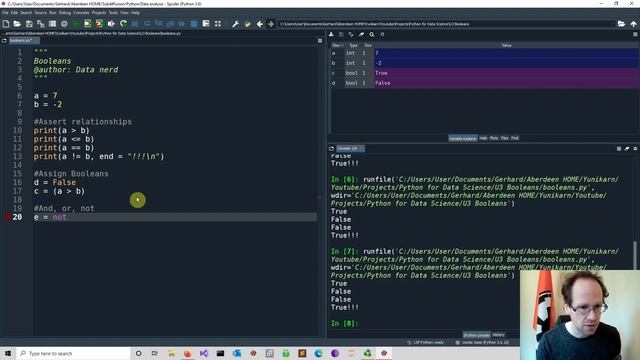
Task: Go back to previous cursor position
Action: [x=260, y=24]
